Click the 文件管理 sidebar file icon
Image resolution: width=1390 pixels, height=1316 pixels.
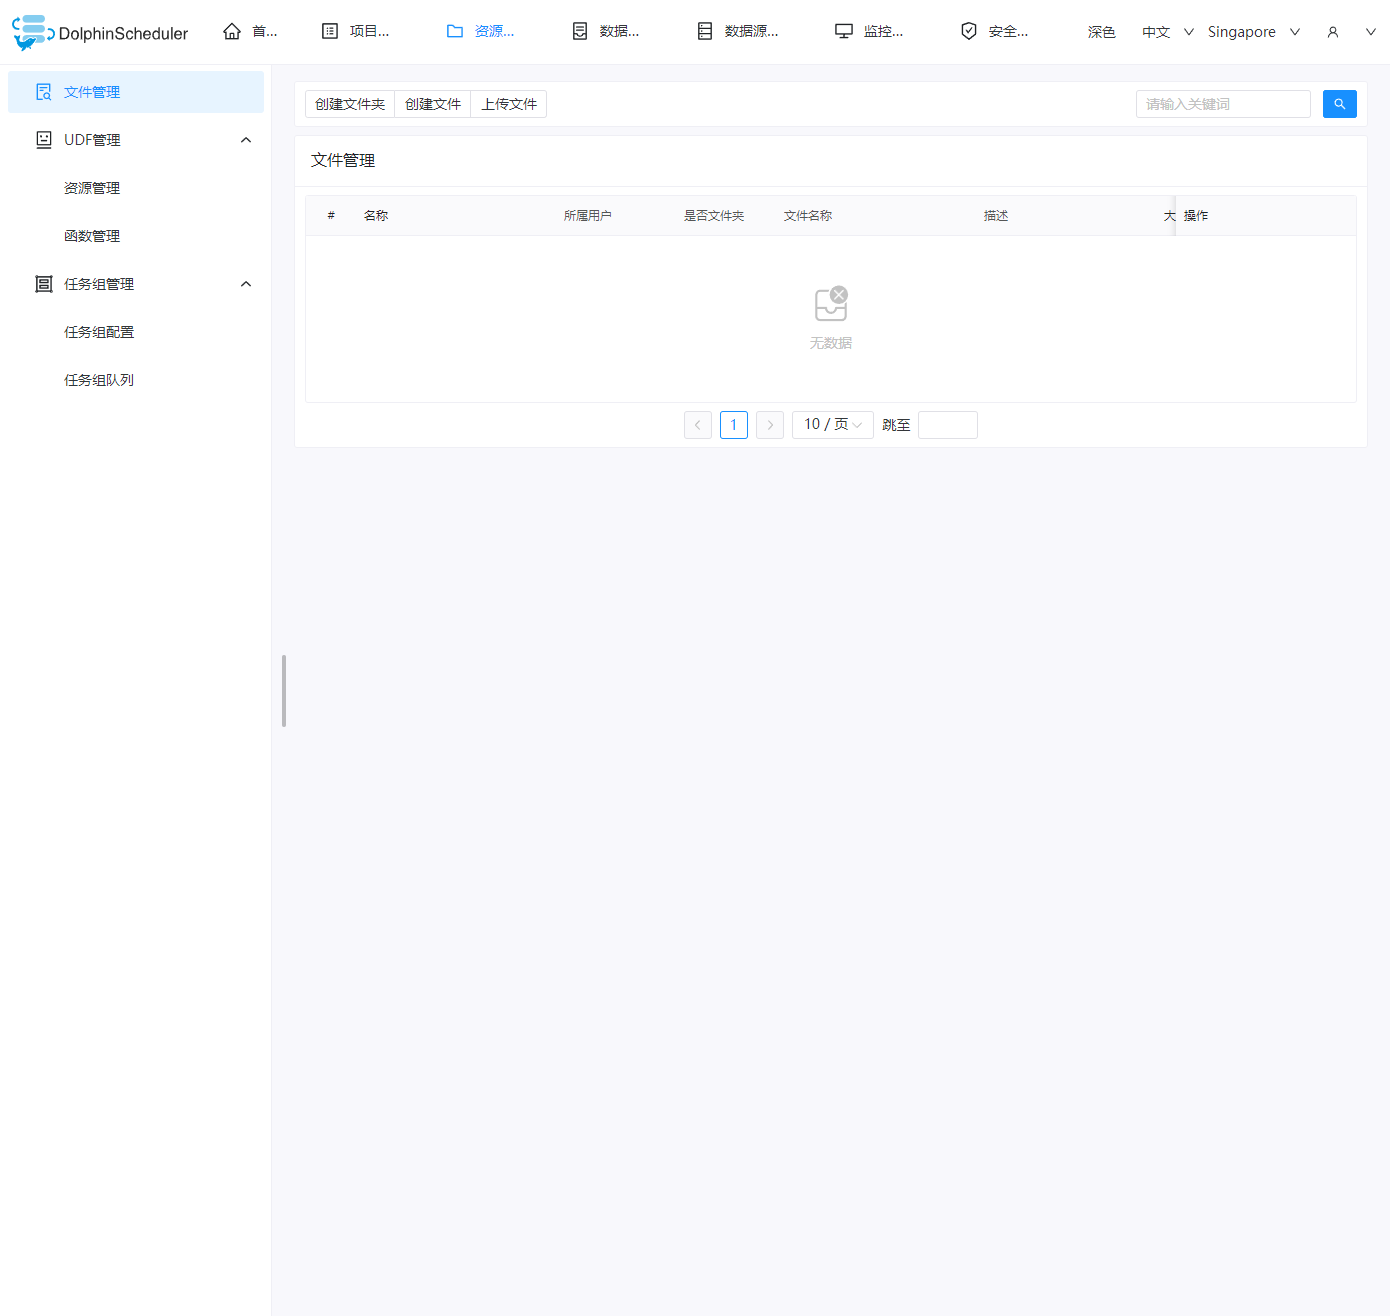[44, 92]
